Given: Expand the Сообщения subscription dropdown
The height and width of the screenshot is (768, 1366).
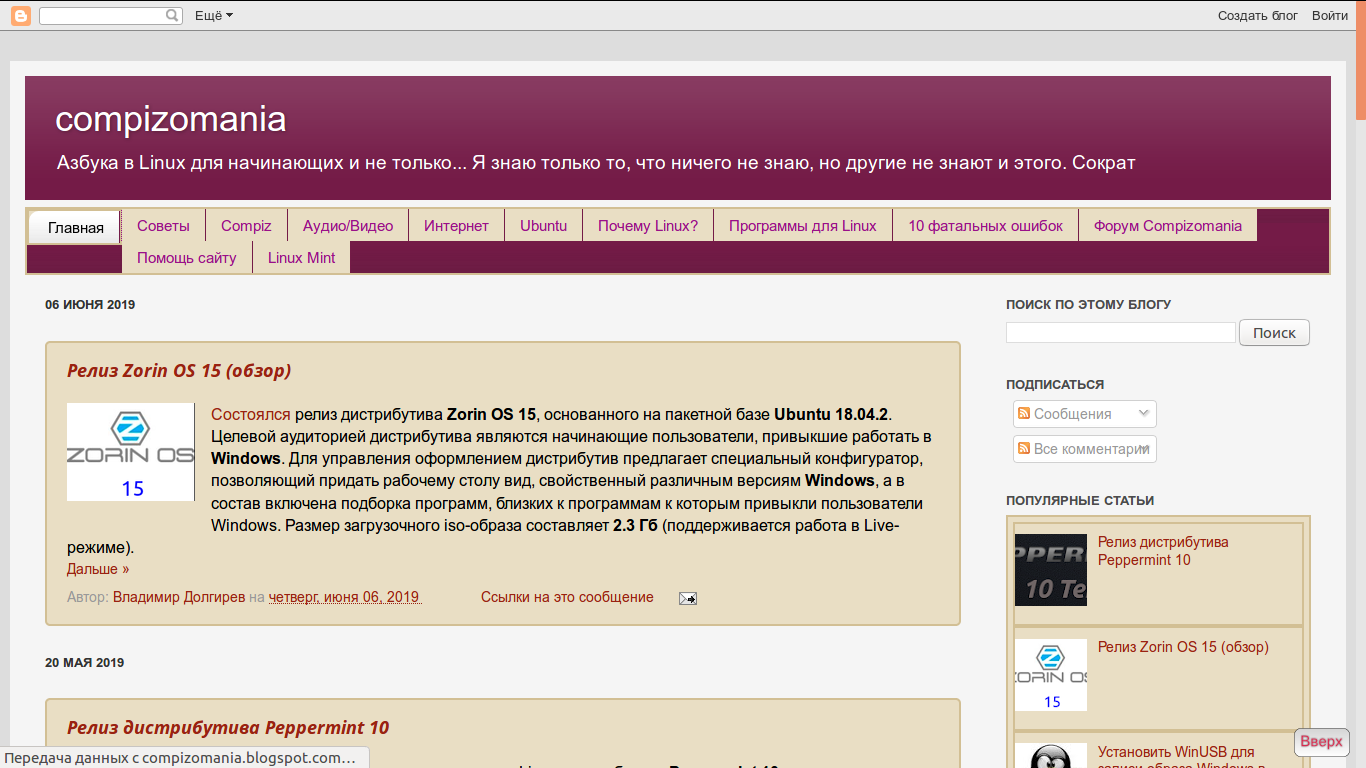Looking at the screenshot, I should [1144, 413].
